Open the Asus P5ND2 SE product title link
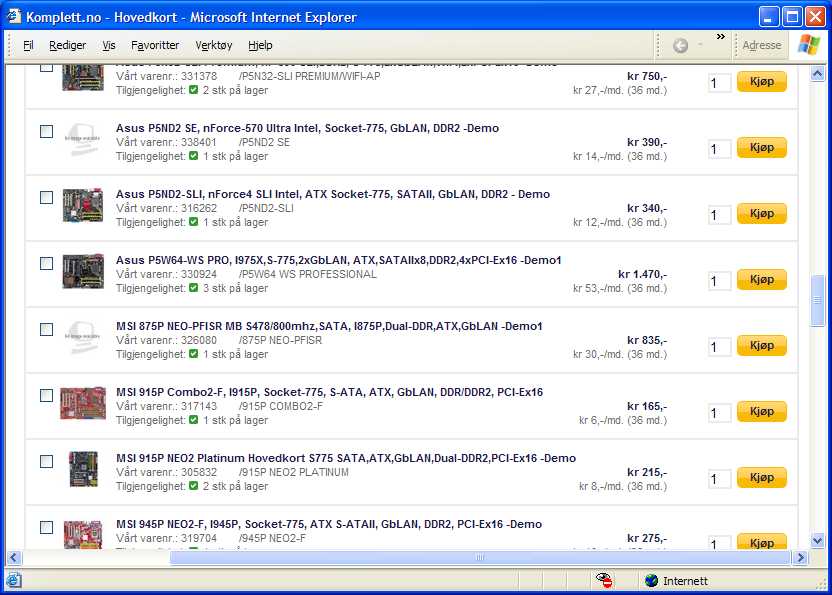The image size is (832, 595). (x=307, y=128)
